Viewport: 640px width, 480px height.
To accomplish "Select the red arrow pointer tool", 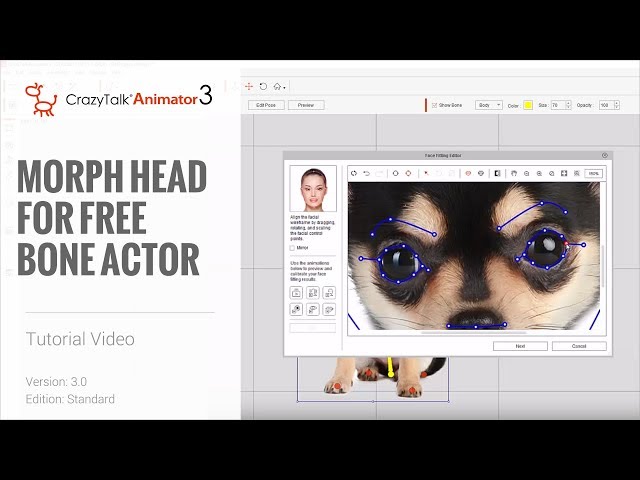I will tap(426, 173).
